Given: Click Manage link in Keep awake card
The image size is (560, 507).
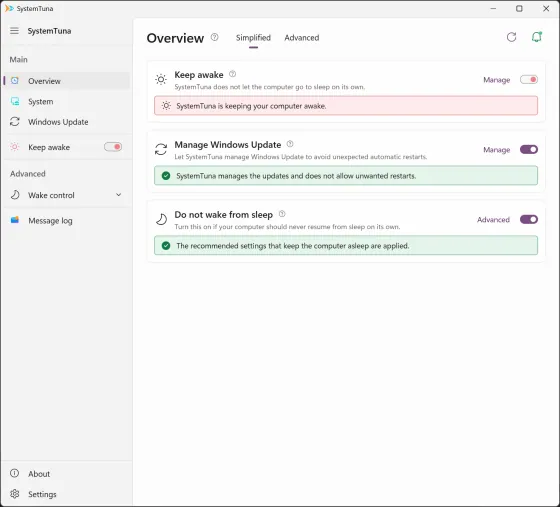Looking at the screenshot, I should tap(496, 80).
